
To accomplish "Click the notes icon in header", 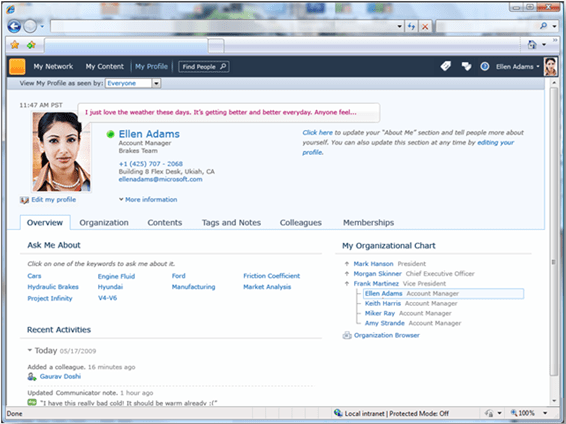I will tap(466, 66).
